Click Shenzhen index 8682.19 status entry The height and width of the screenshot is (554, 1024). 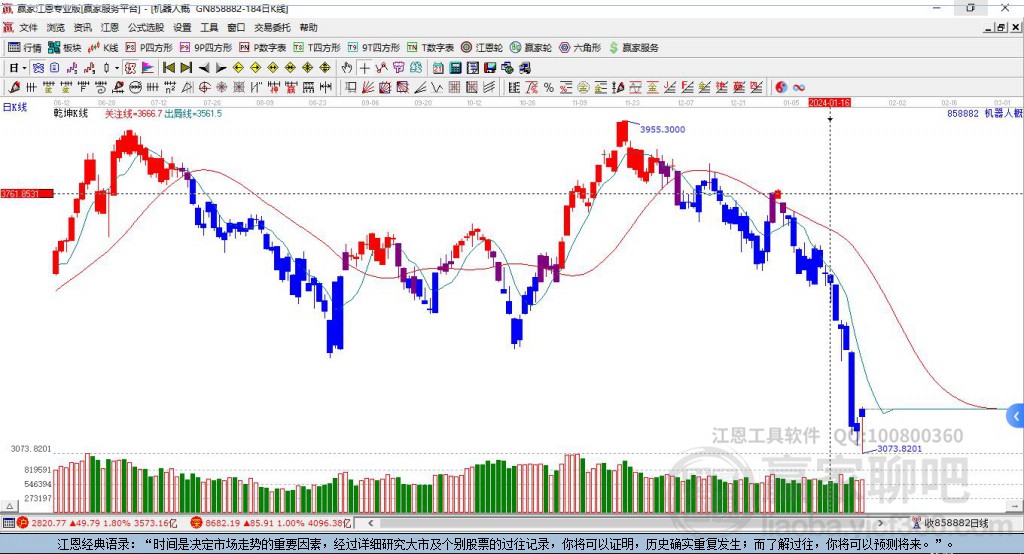coord(272,523)
